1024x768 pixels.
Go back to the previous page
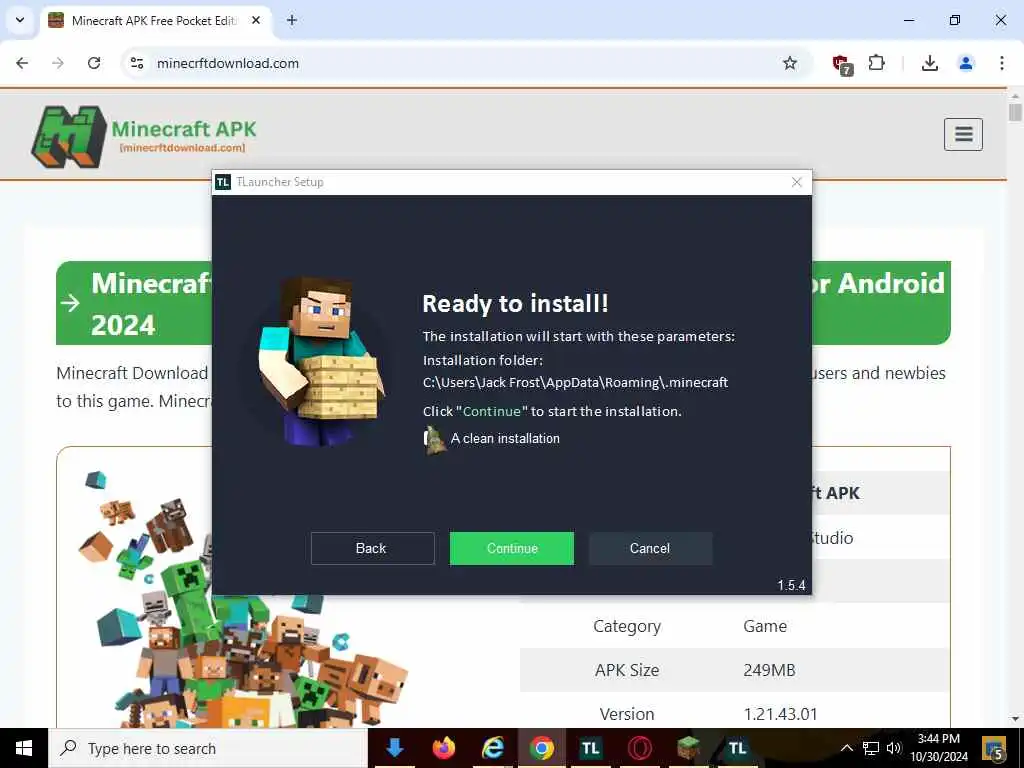pos(22,63)
